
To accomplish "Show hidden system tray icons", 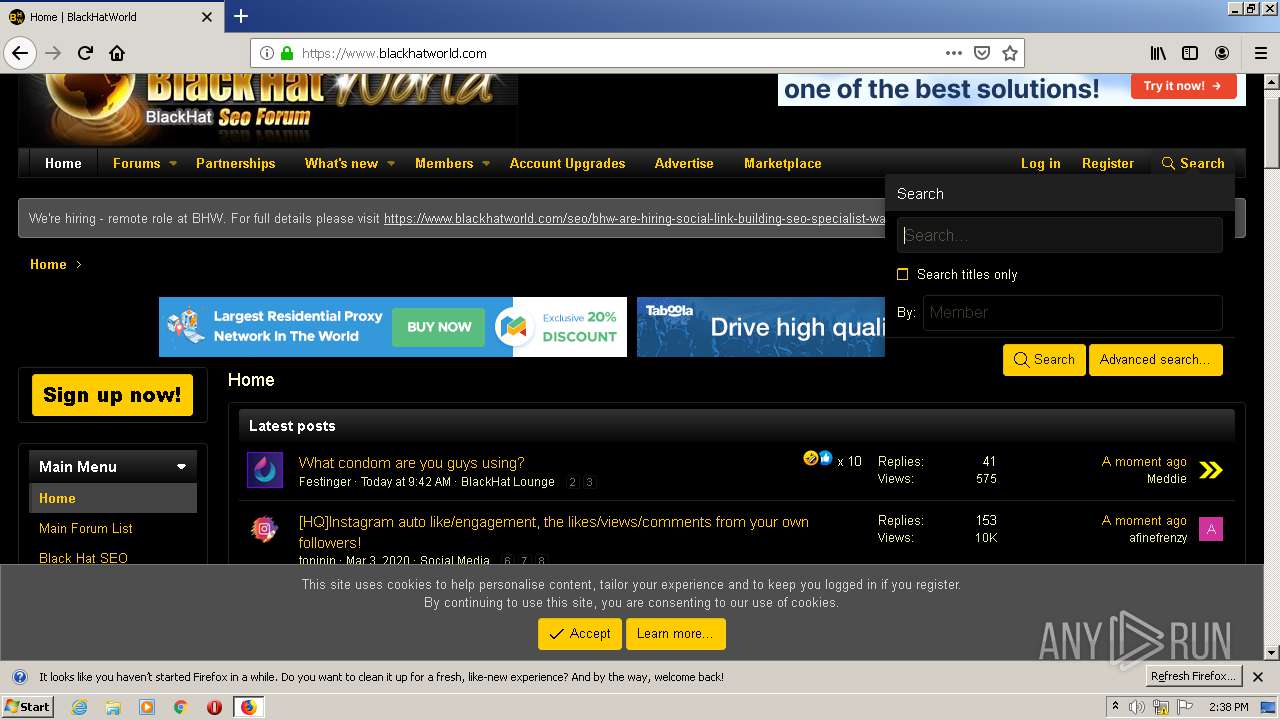I will coord(1115,707).
